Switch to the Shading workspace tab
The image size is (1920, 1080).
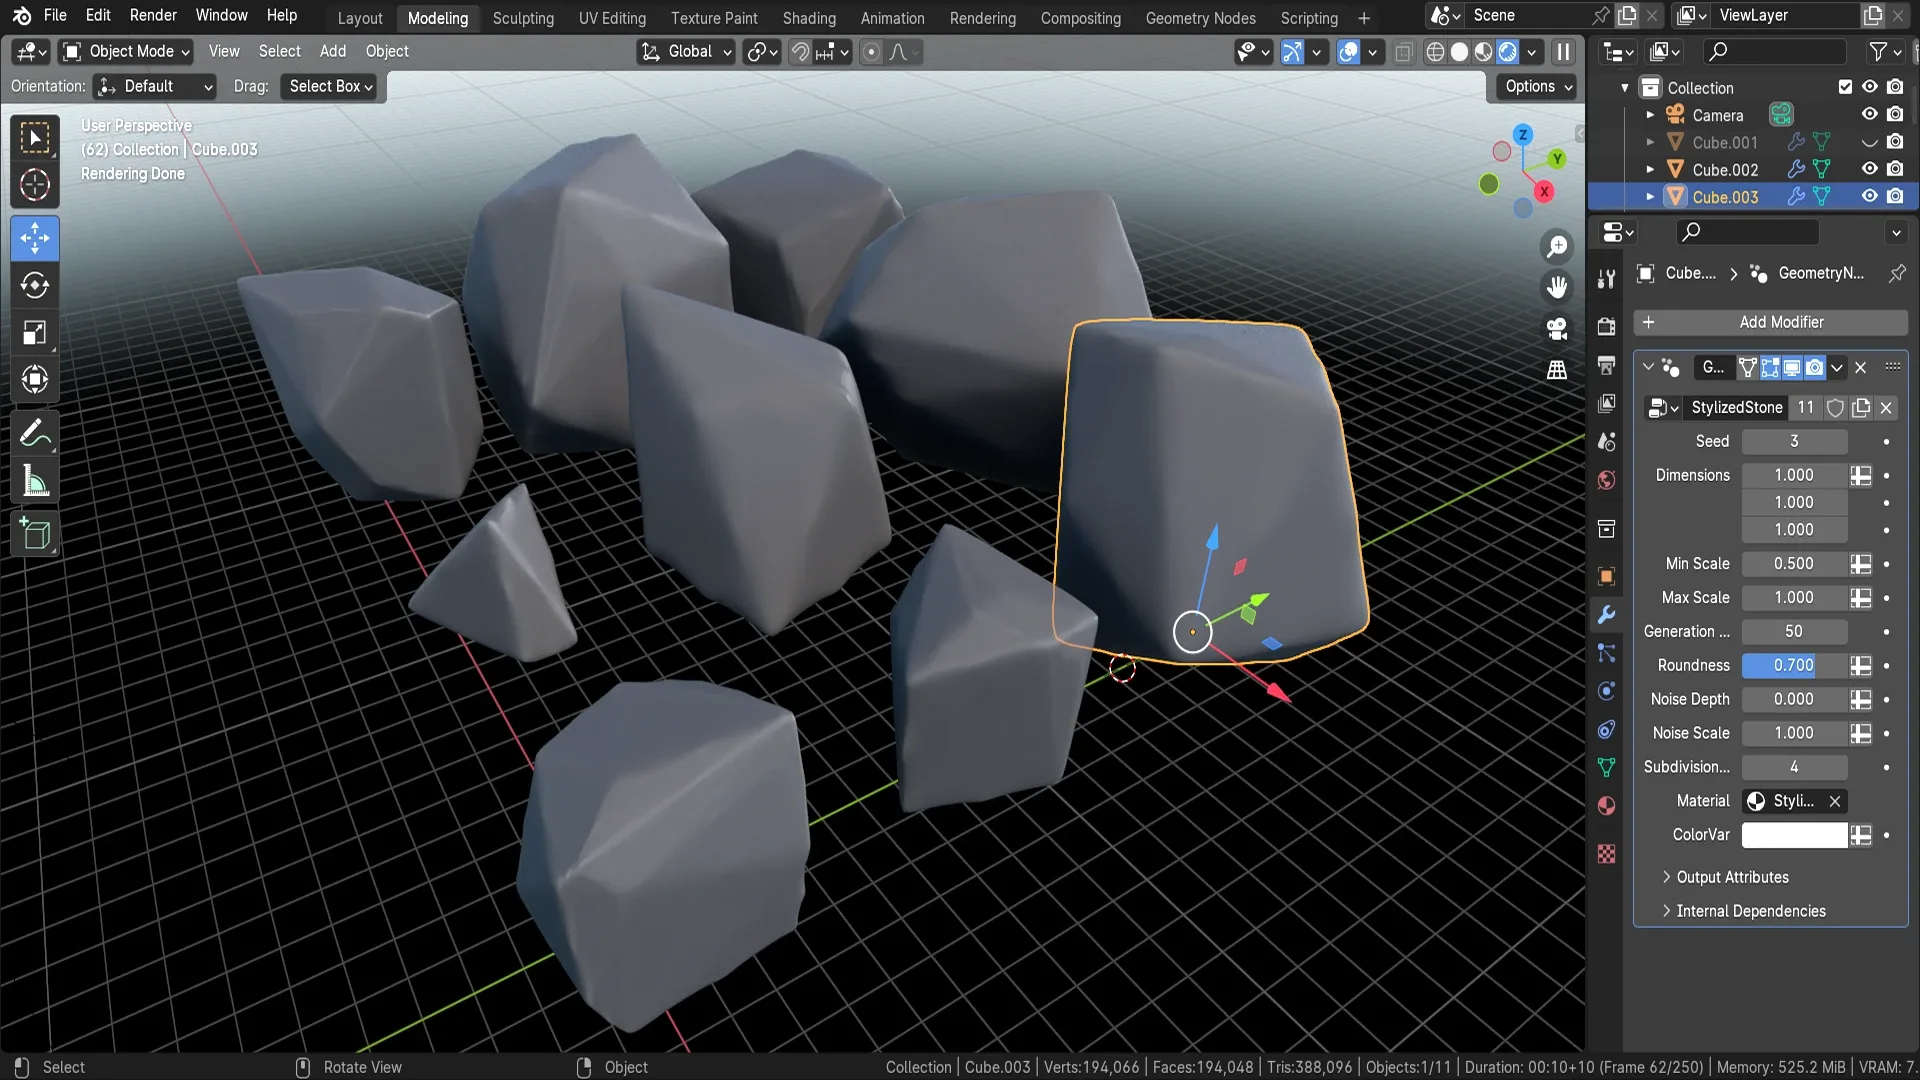809,18
